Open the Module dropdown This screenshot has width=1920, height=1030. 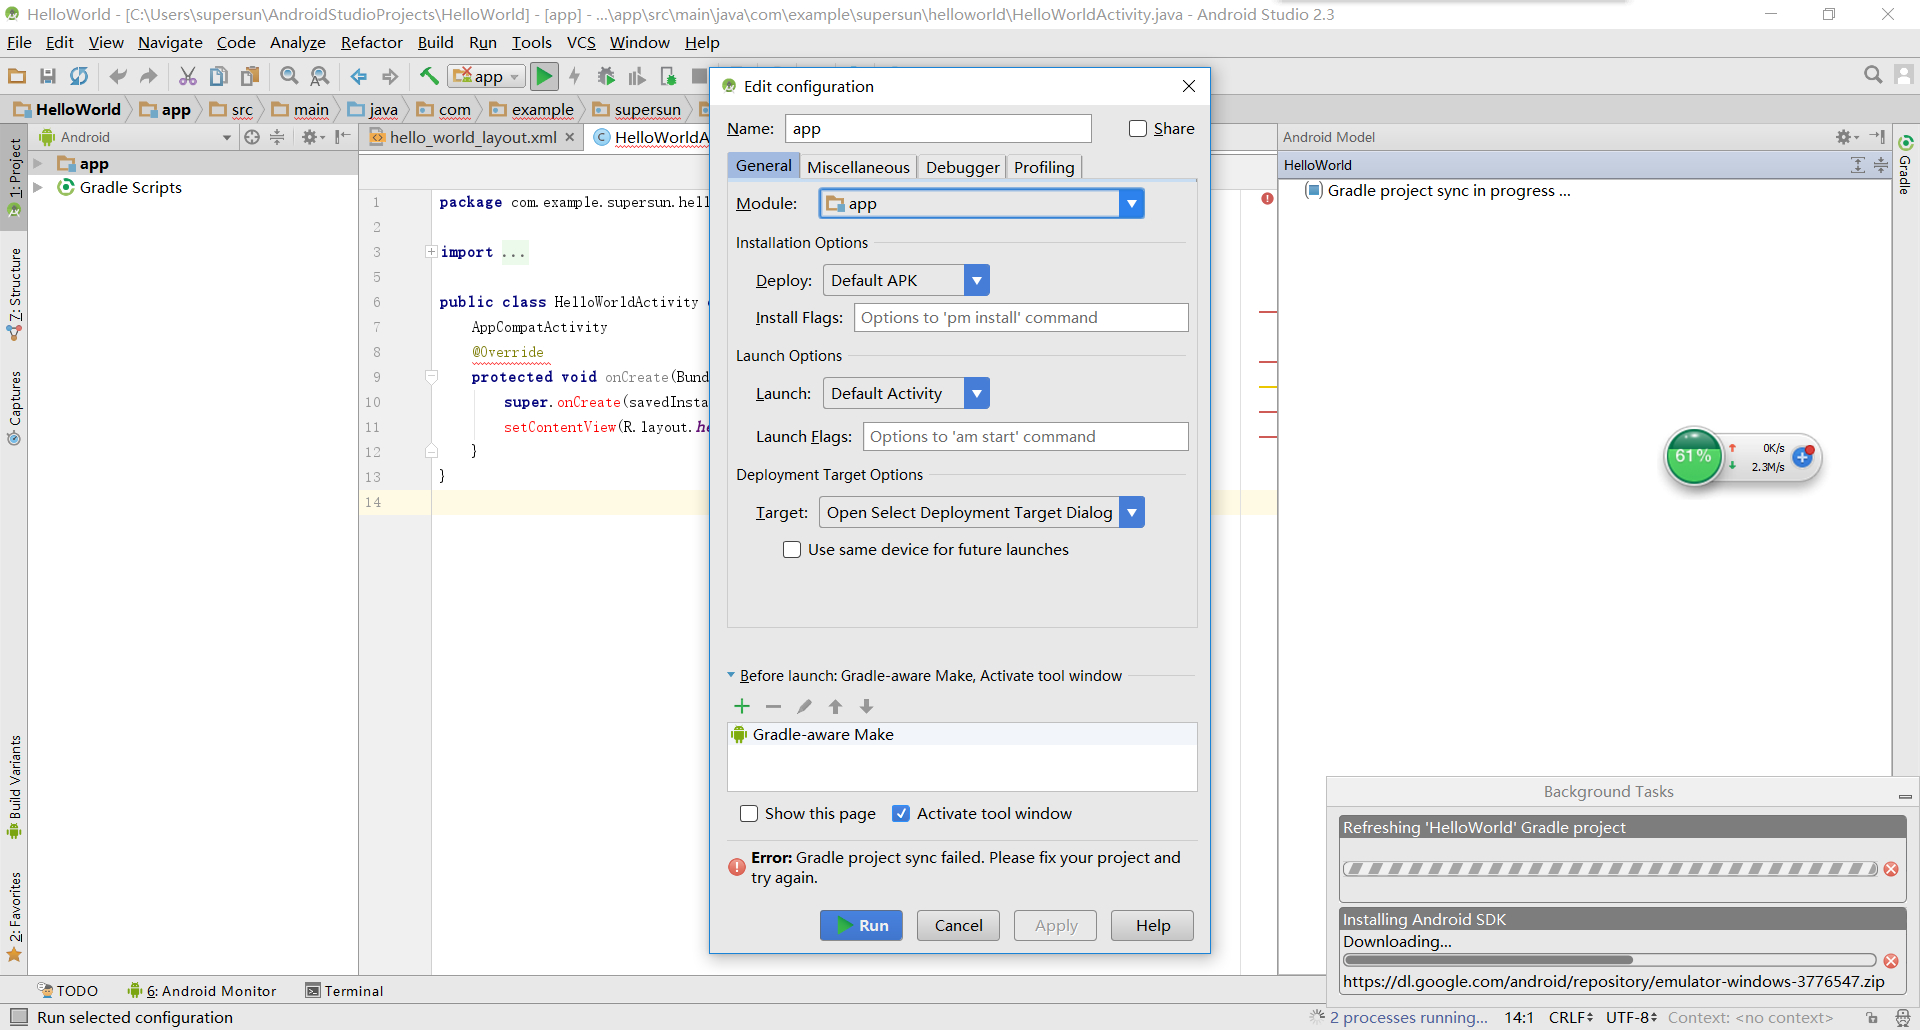1131,204
